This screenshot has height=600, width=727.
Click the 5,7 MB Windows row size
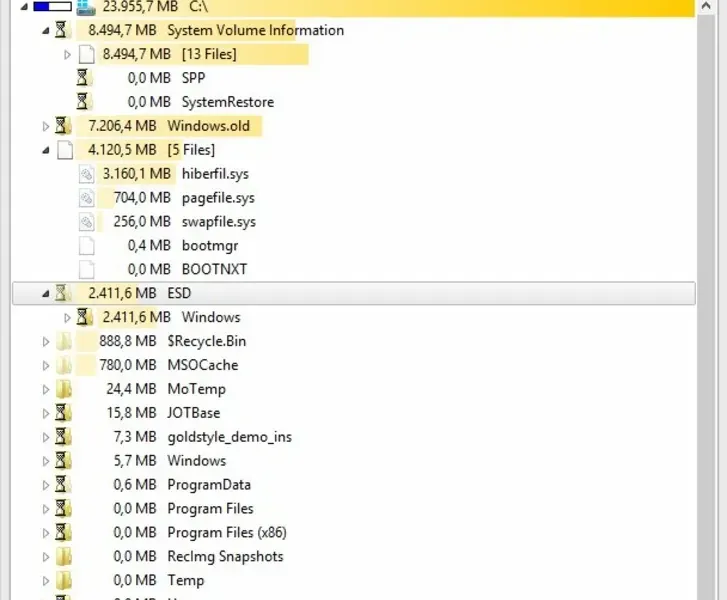click(135, 461)
